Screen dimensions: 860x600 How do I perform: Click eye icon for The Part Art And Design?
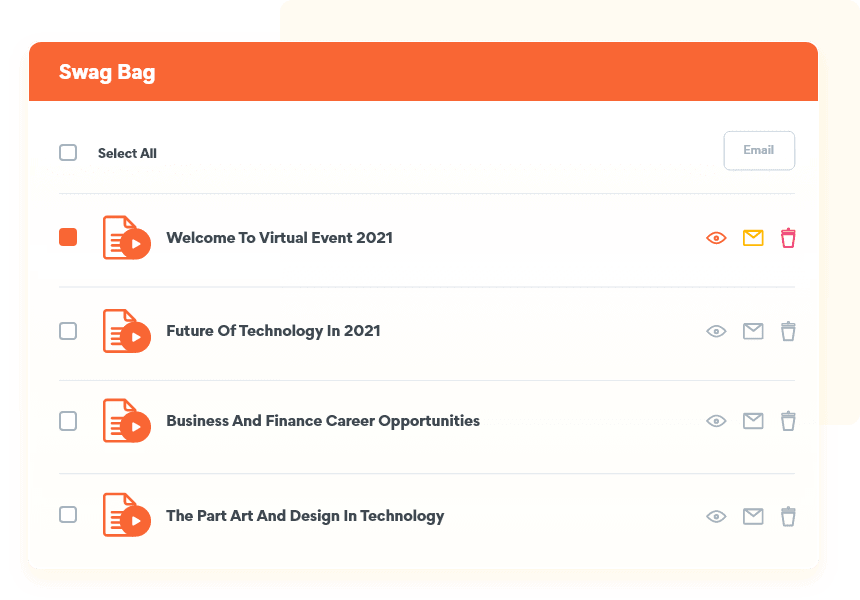(716, 516)
